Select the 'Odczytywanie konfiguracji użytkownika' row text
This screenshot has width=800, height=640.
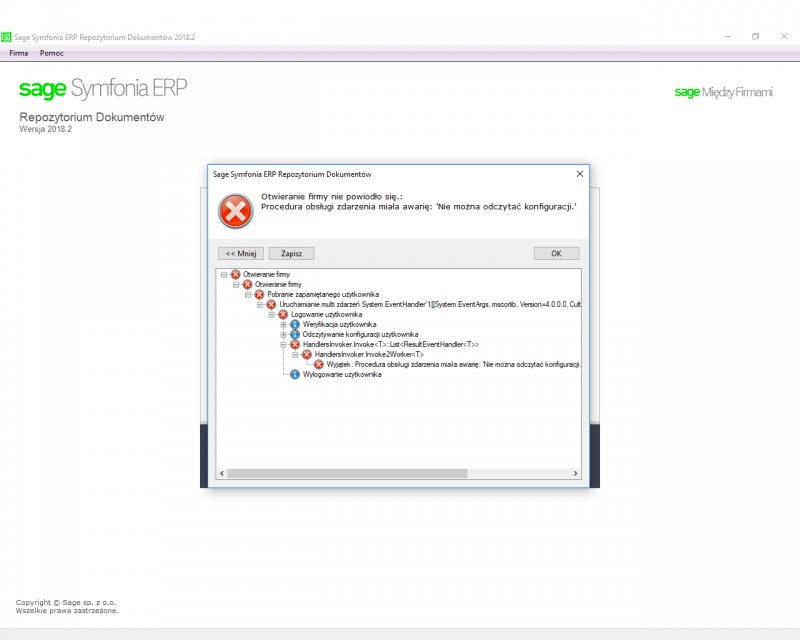click(360, 334)
